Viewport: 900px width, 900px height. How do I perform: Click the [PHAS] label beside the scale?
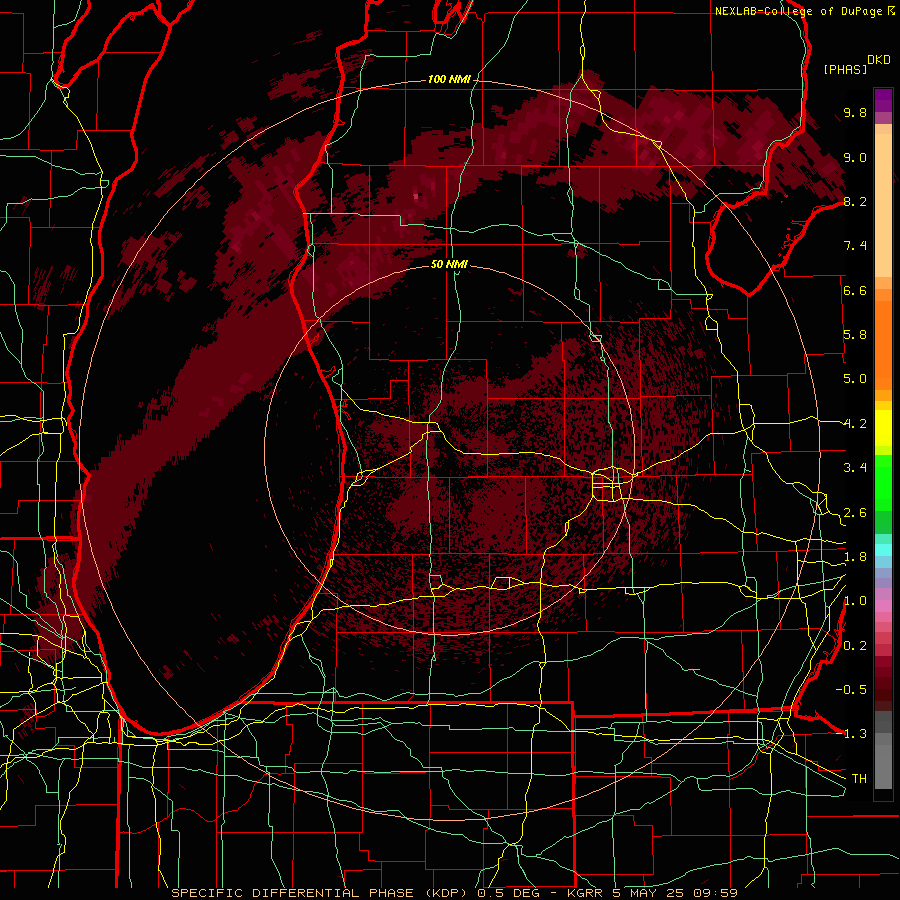(x=845, y=69)
